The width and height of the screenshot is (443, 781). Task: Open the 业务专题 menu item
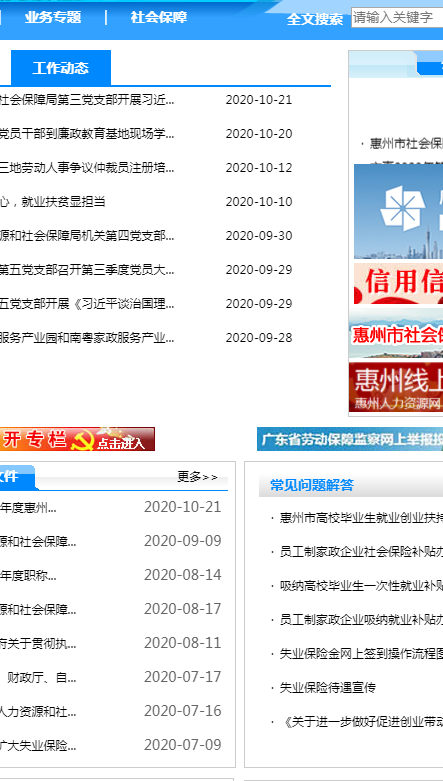52,17
